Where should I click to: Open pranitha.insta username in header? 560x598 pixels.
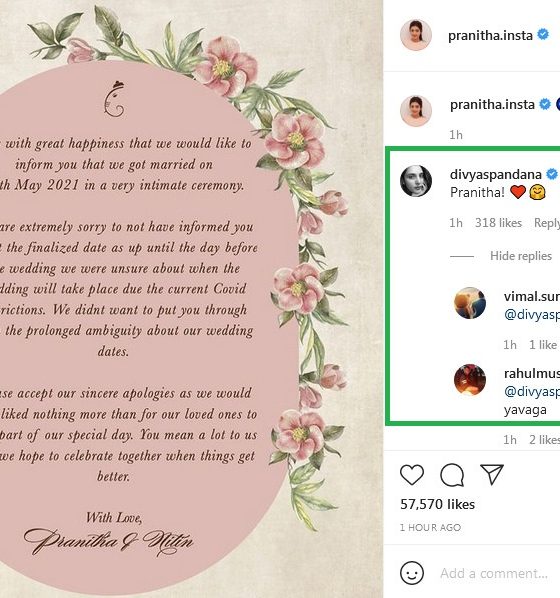pyautogui.click(x=490, y=35)
